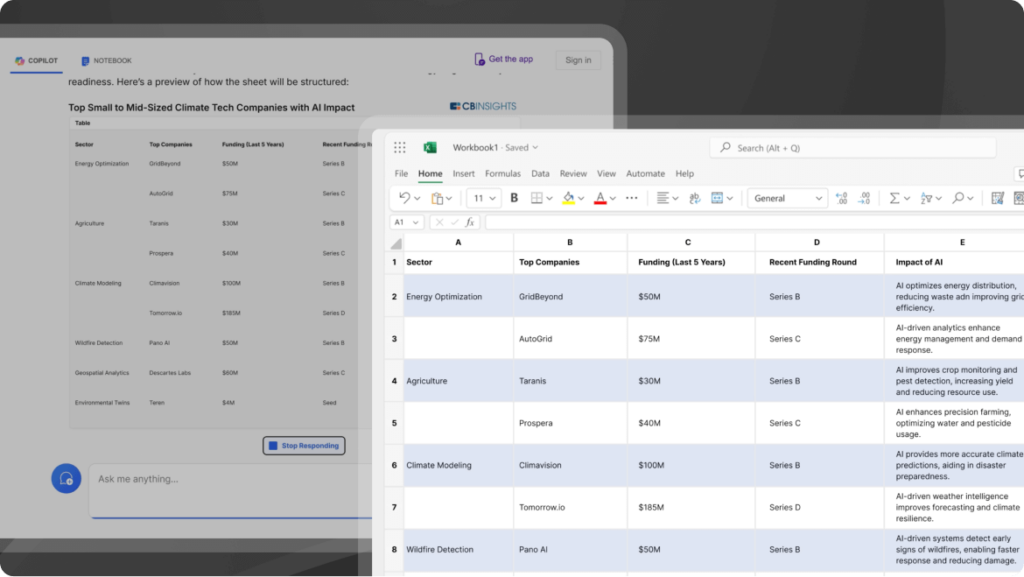
Task: Expand the A1 name box dropdown
Action: pyautogui.click(x=417, y=222)
